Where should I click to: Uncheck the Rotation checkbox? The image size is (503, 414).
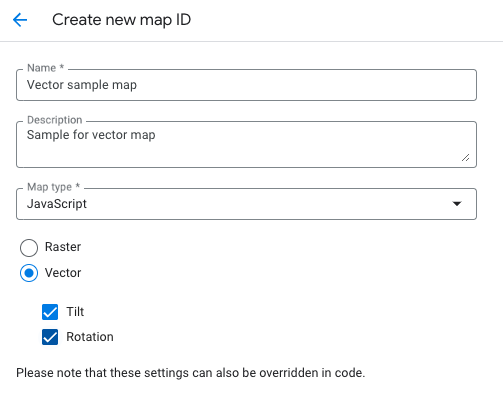(x=50, y=337)
